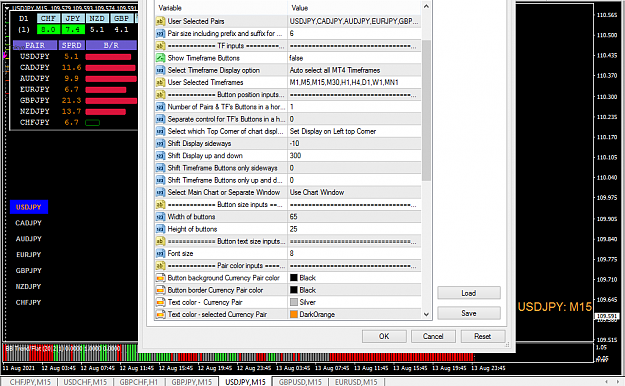Click icon beside Select which Top Corner
The width and height of the screenshot is (625, 386).
(x=160, y=131)
